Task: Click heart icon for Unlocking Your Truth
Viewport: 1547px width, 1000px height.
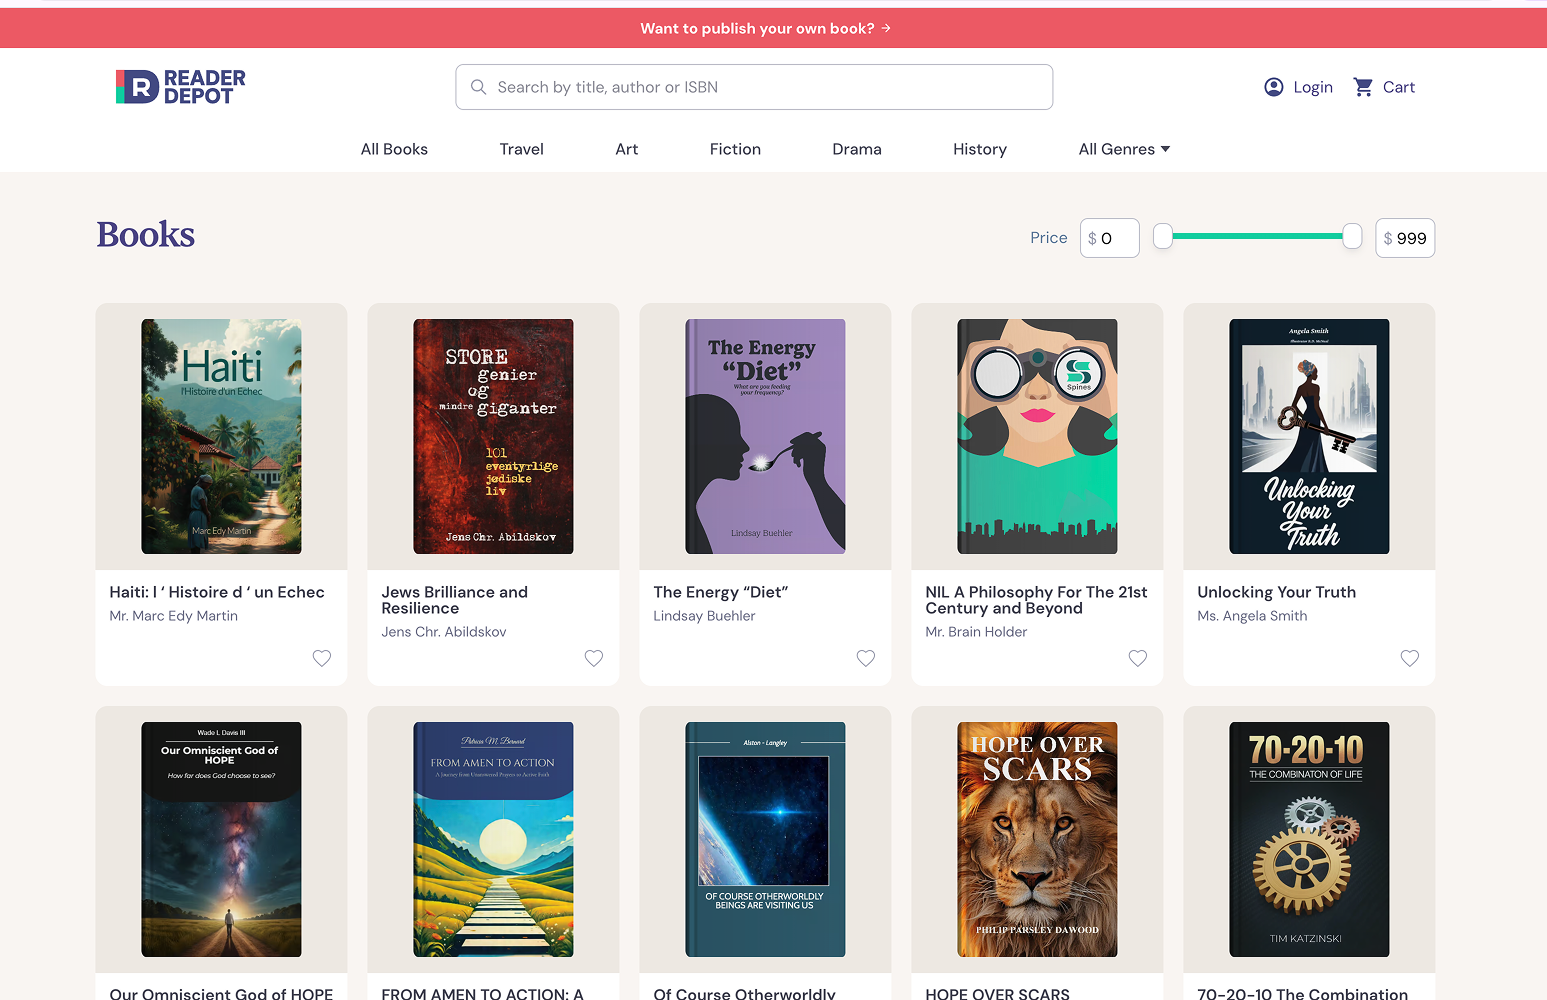Action: click(1410, 658)
